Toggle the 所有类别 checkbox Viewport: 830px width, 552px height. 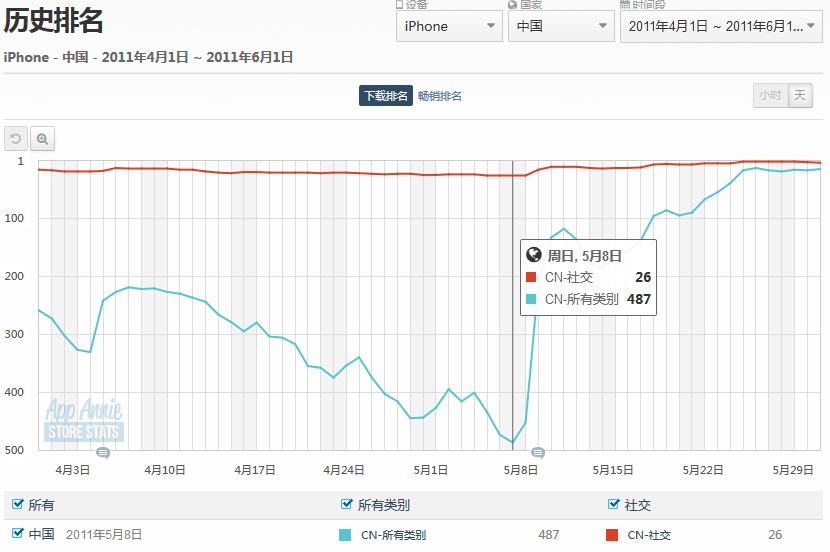[347, 505]
